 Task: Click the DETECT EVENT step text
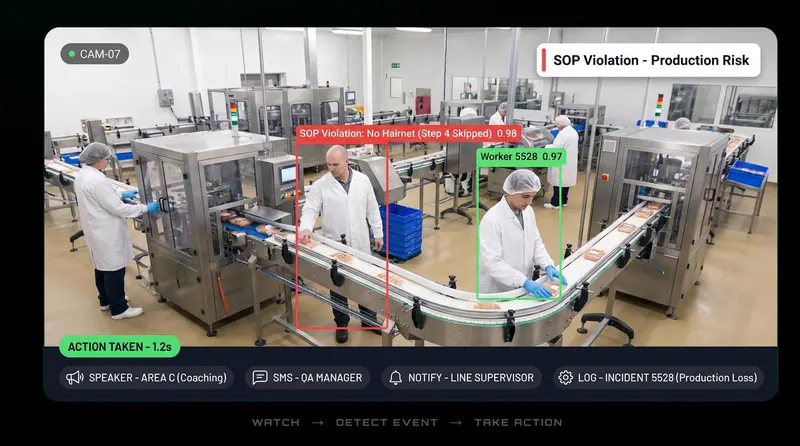tap(387, 423)
